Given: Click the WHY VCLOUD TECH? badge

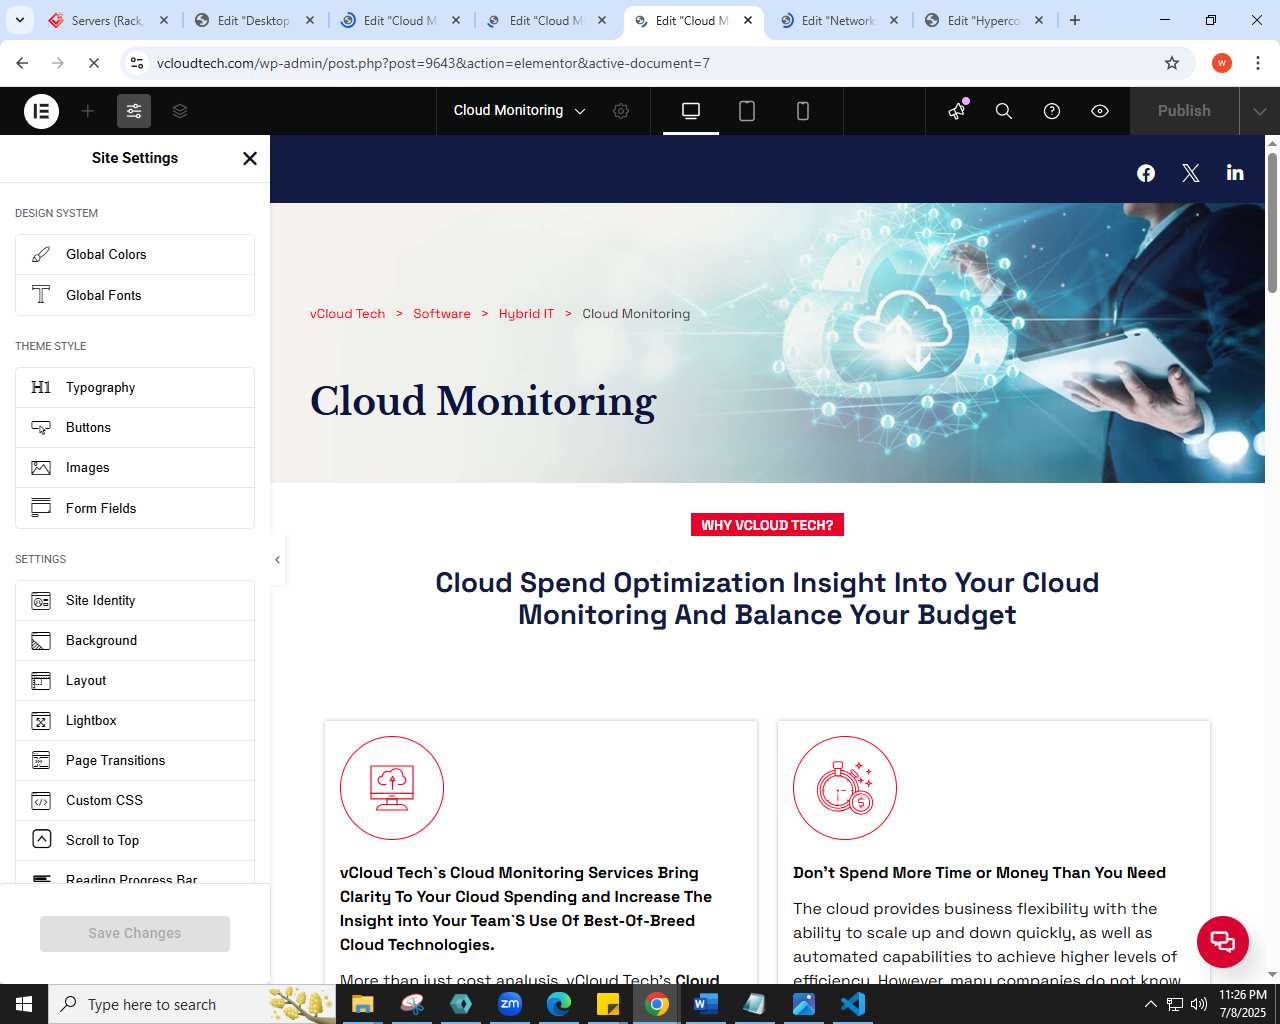Looking at the screenshot, I should tap(767, 525).
